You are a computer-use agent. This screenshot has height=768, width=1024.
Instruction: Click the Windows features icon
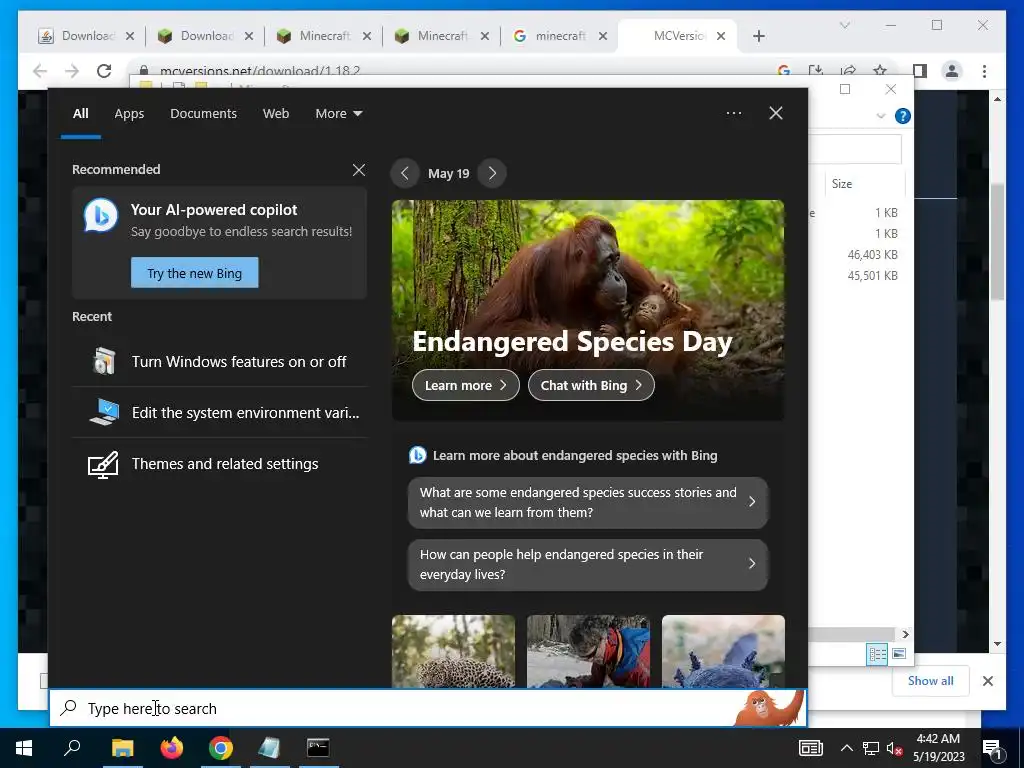point(104,361)
